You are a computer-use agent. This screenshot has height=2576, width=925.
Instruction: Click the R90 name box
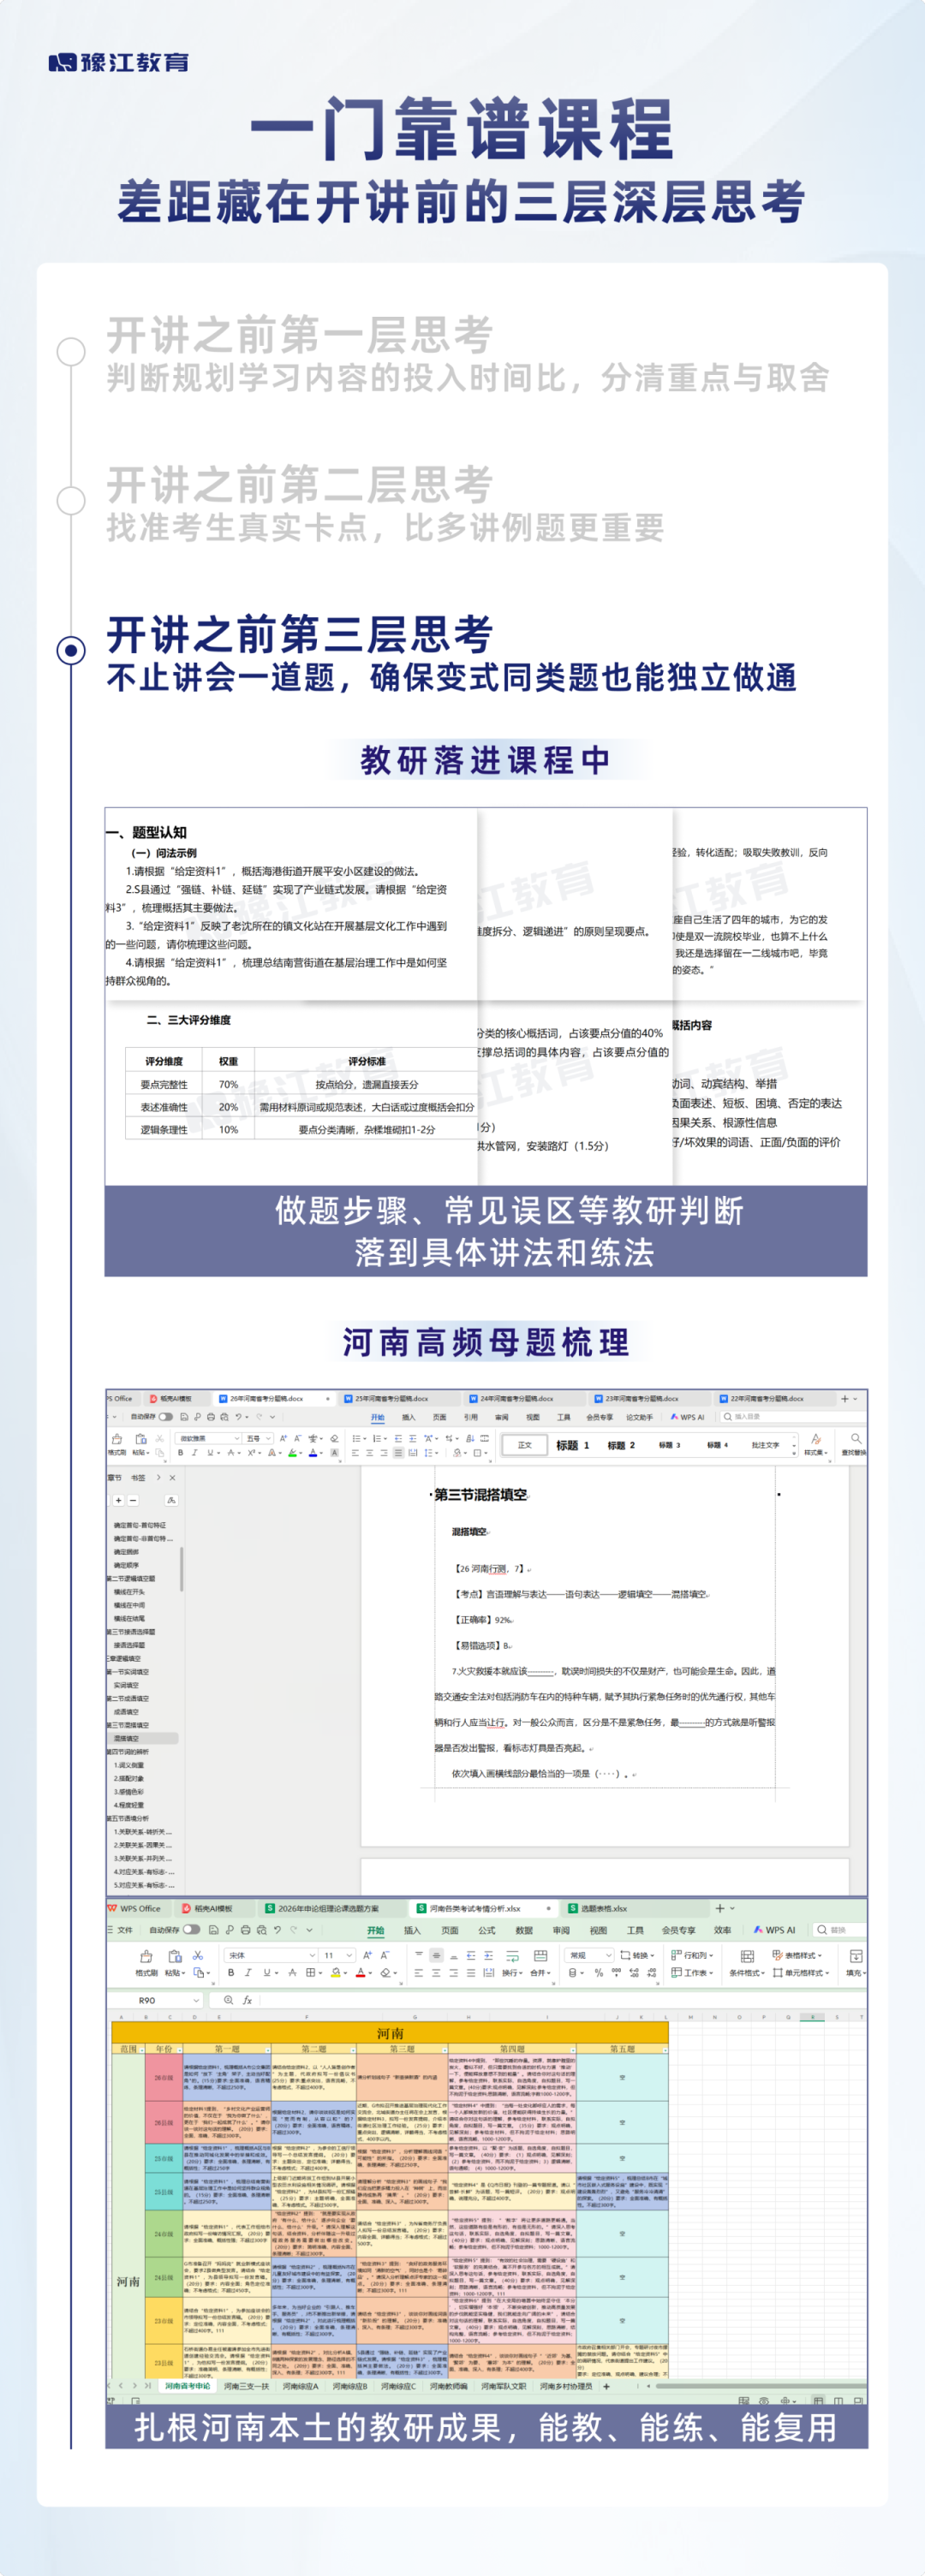[x=155, y=2001]
